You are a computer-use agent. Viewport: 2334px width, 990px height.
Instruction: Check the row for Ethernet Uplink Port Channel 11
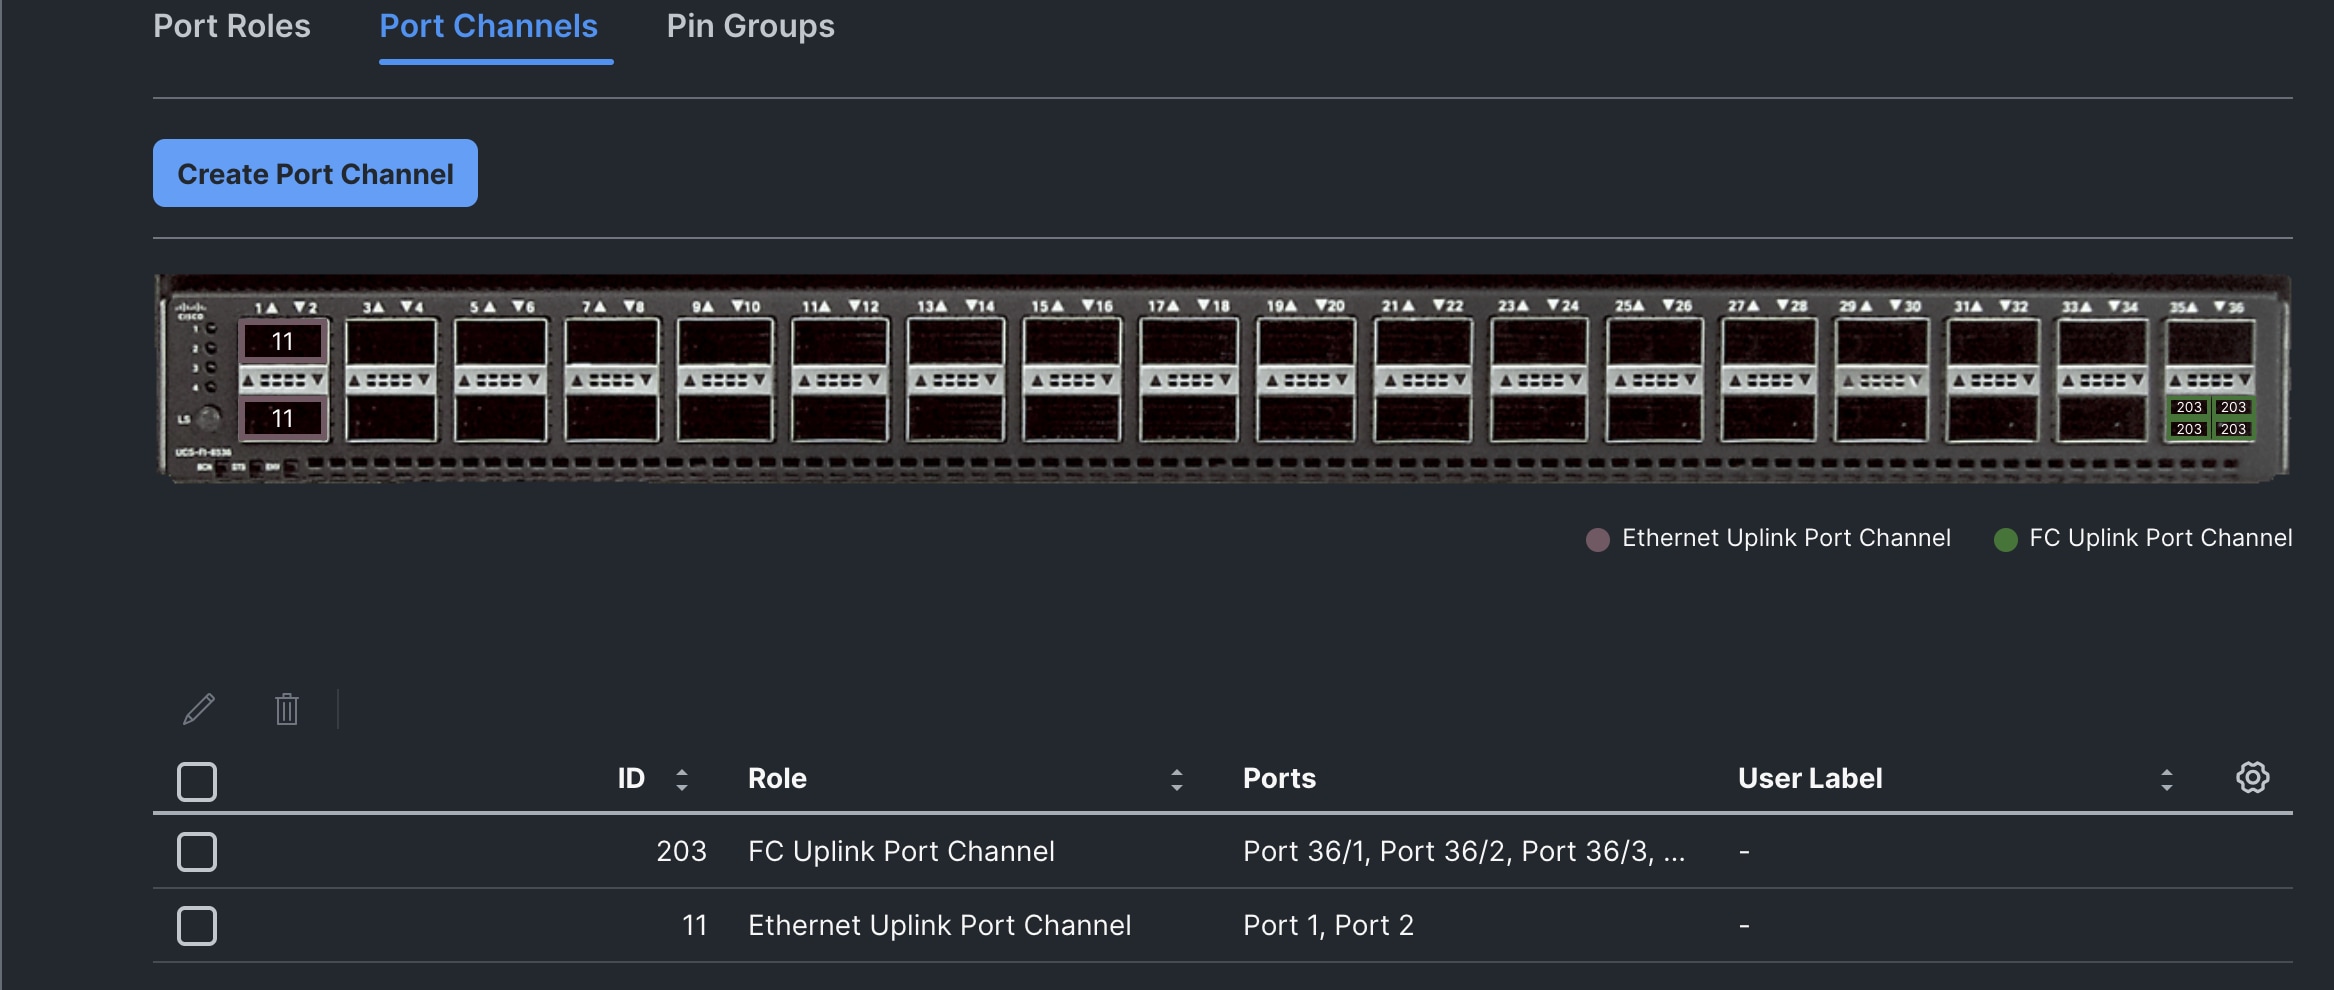pyautogui.click(x=196, y=925)
